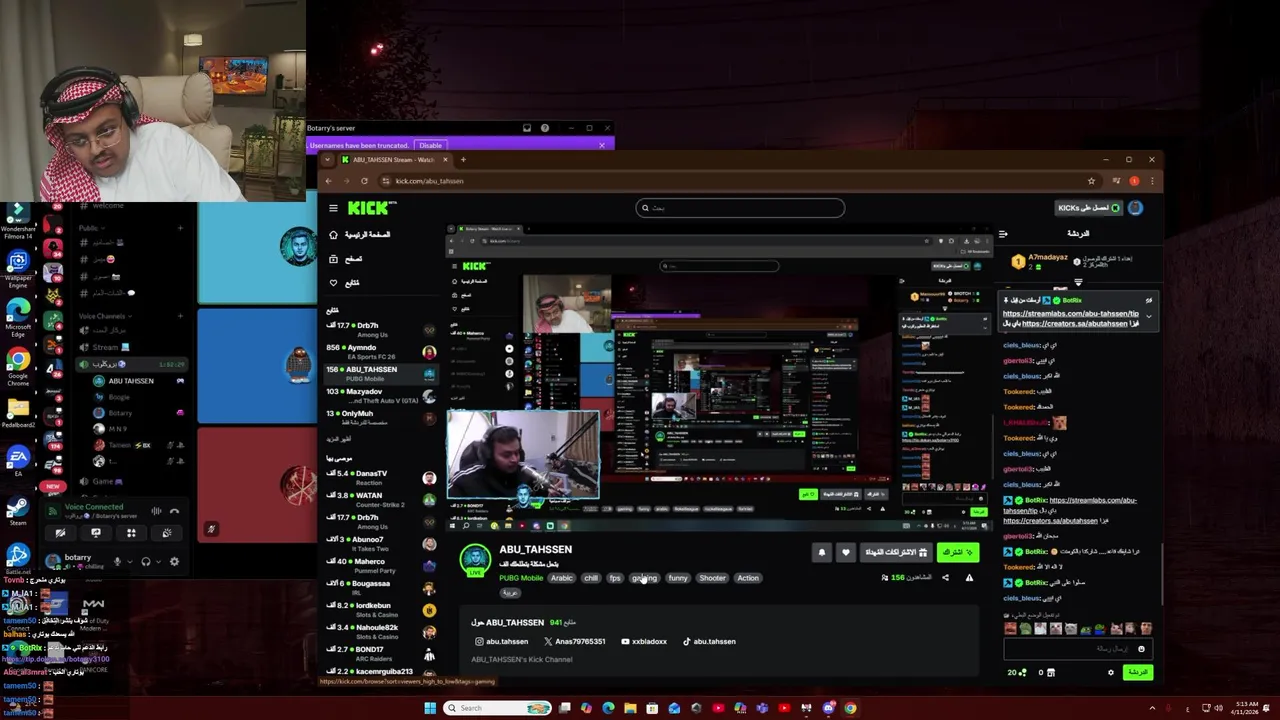Select the Arabic tag
The image size is (1280, 720).
562,578
